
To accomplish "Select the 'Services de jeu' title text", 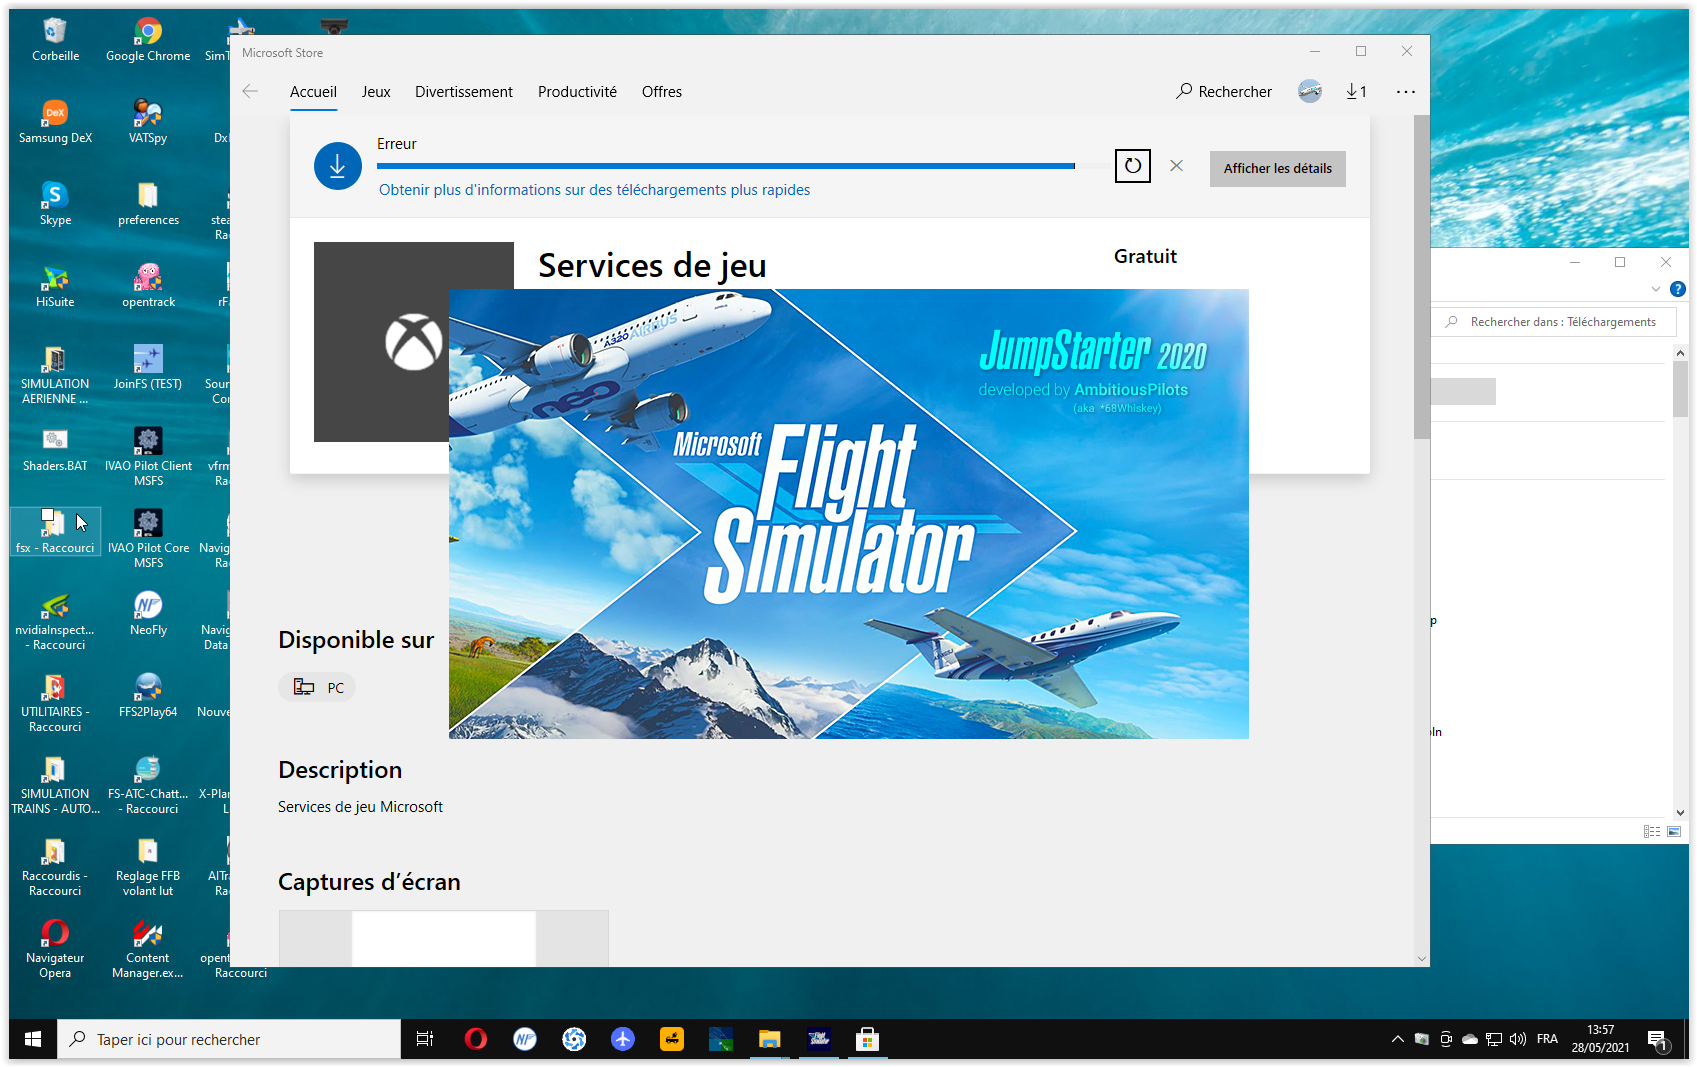I will (652, 266).
